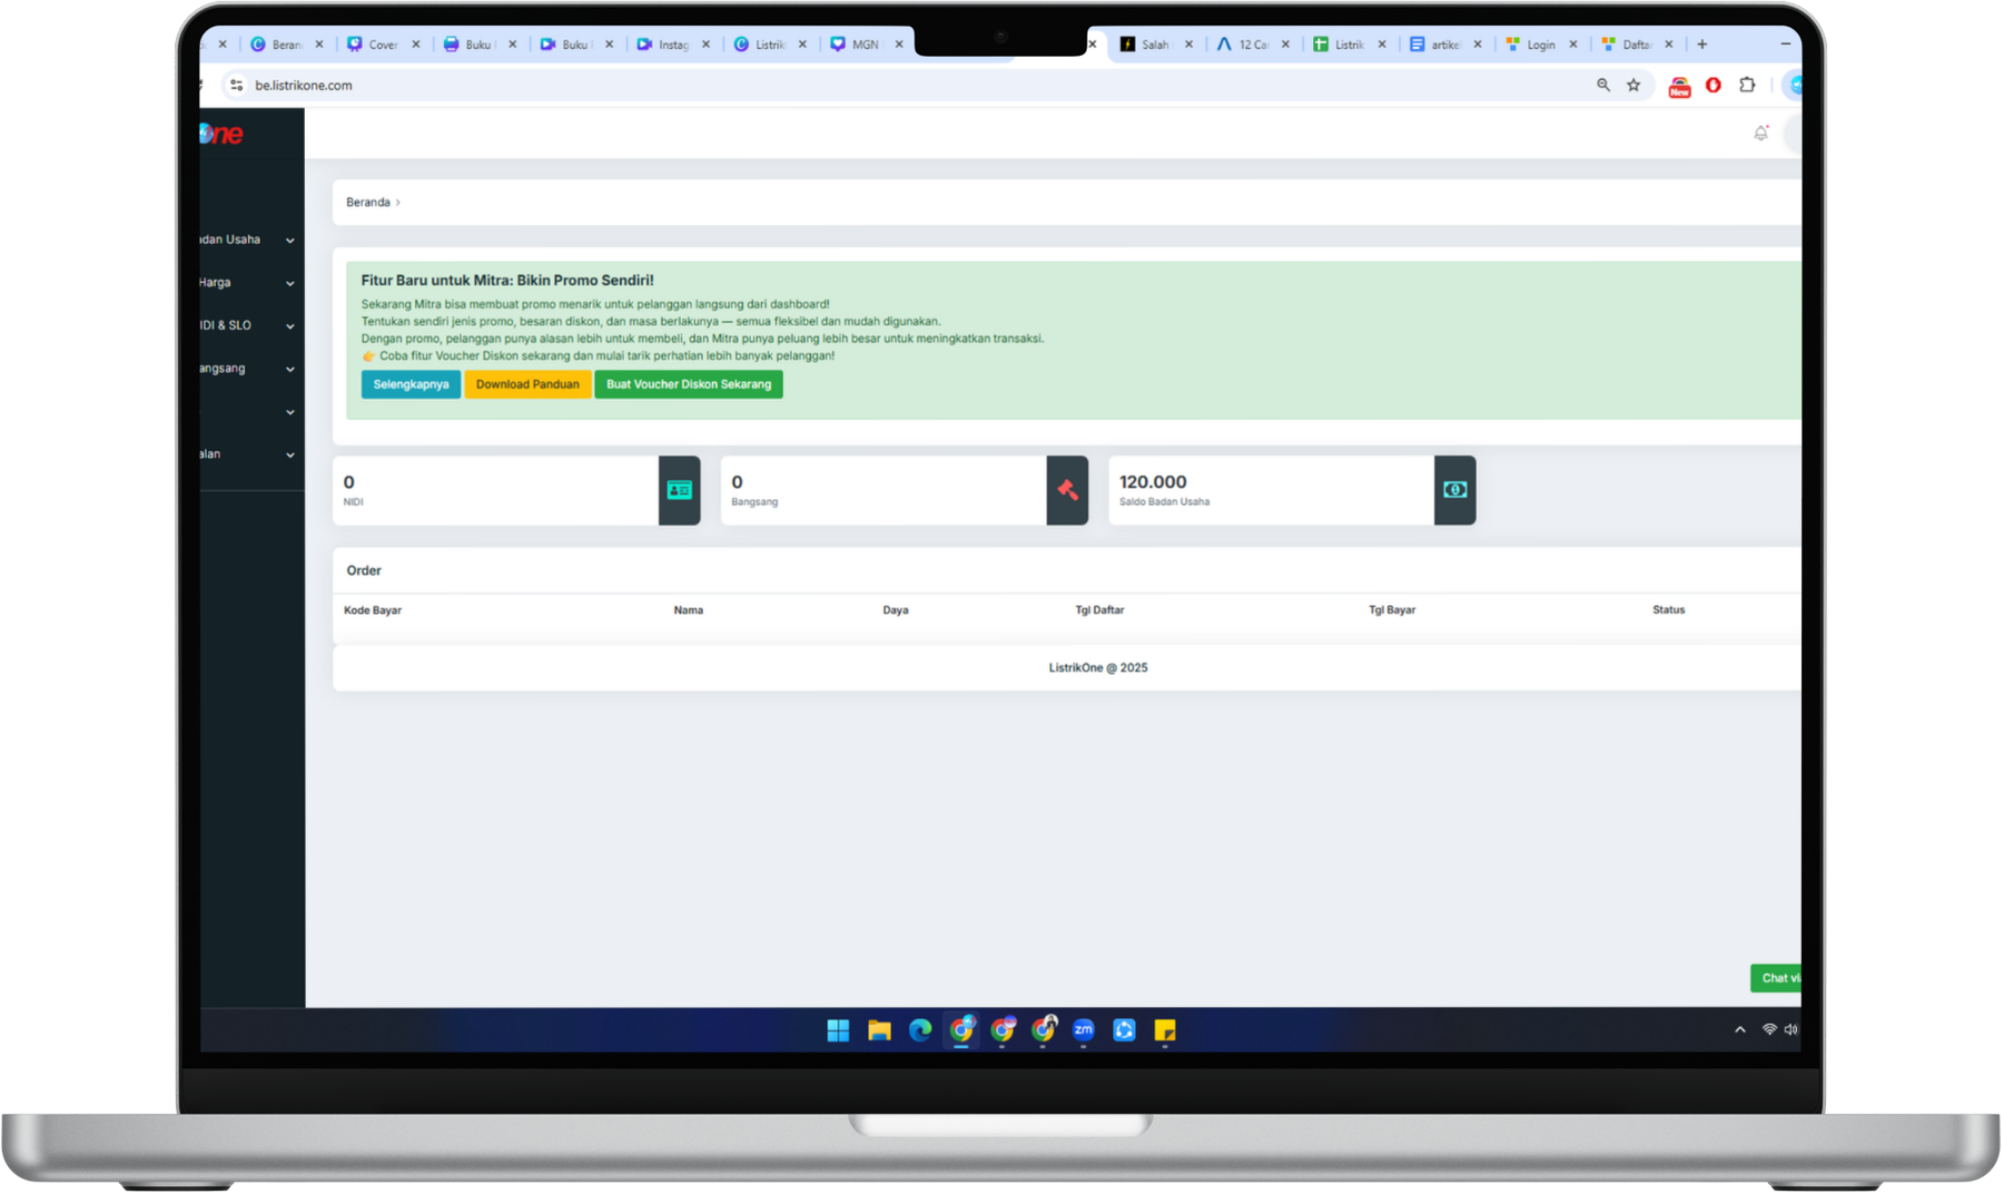Click the notification bell icon
Image resolution: width=2003 pixels, height=1193 pixels.
pyautogui.click(x=1761, y=133)
